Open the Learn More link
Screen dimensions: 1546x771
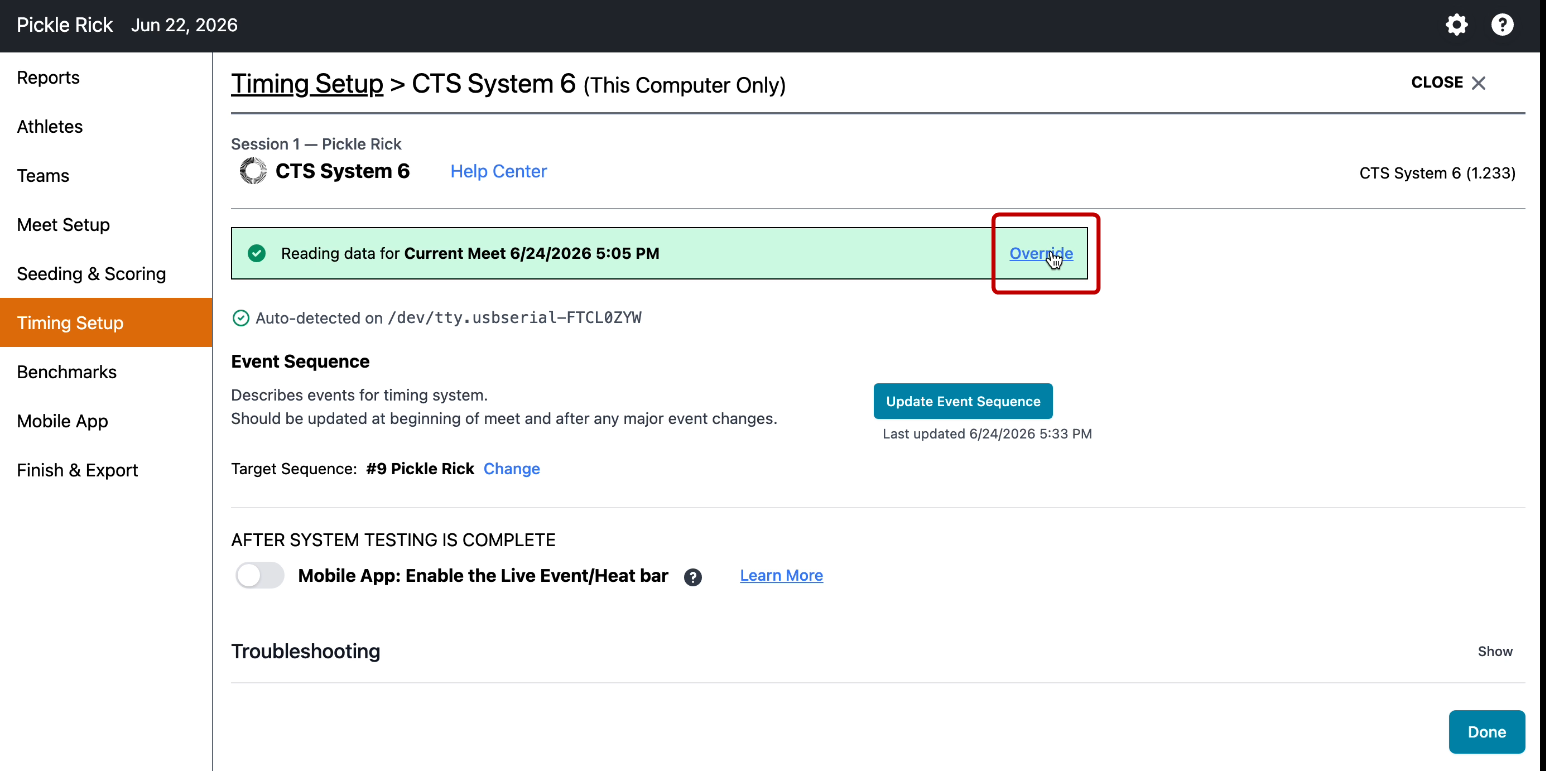[x=781, y=575]
